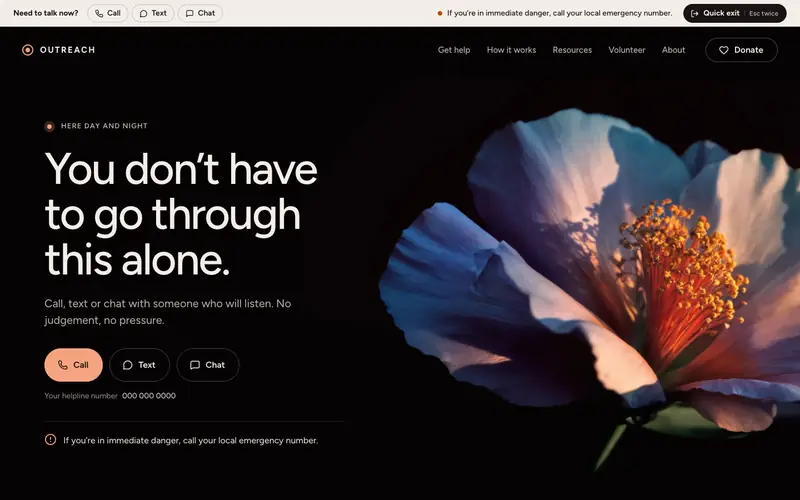Open the How it works page
800x500 pixels.
click(511, 50)
